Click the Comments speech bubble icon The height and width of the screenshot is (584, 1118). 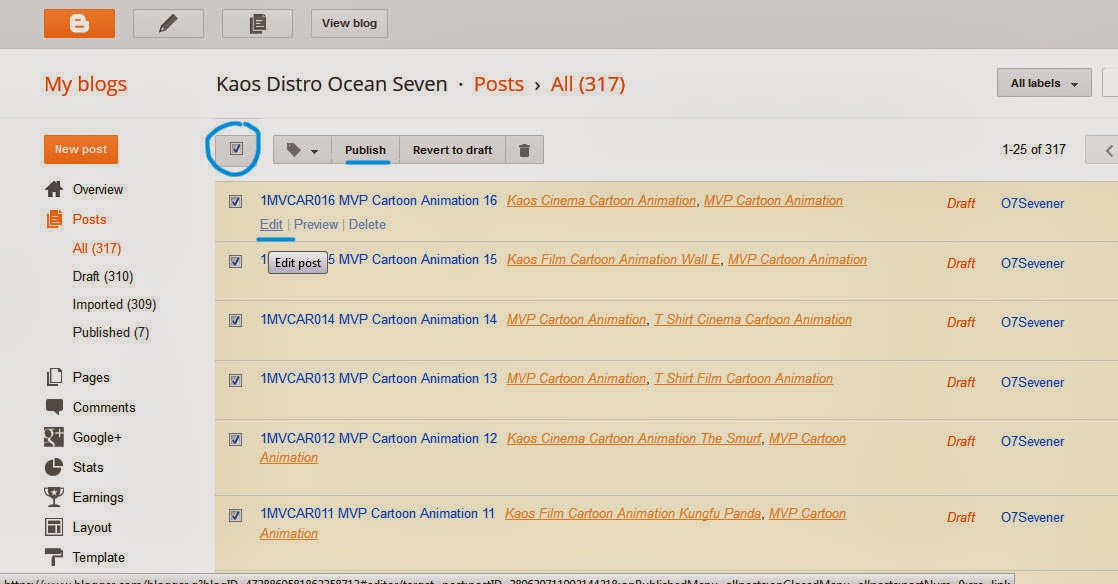(54, 407)
